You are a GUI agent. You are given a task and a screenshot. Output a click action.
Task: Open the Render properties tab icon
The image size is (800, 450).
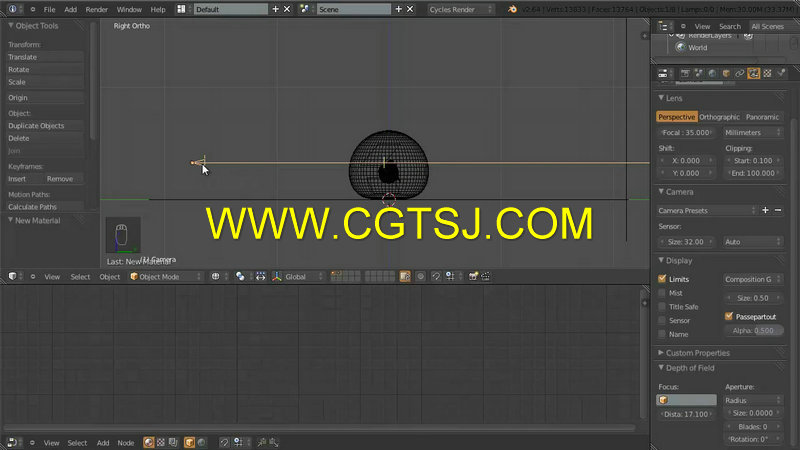685,73
